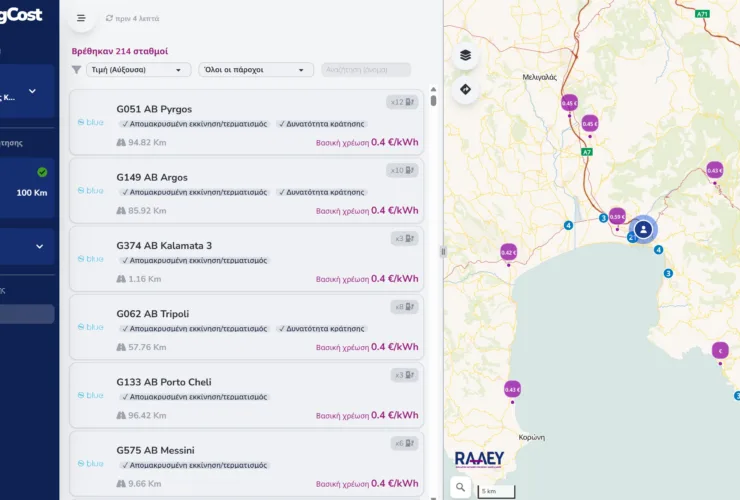
Task: Click the x12 charger count badge for Pyrgos
Action: pyautogui.click(x=402, y=102)
